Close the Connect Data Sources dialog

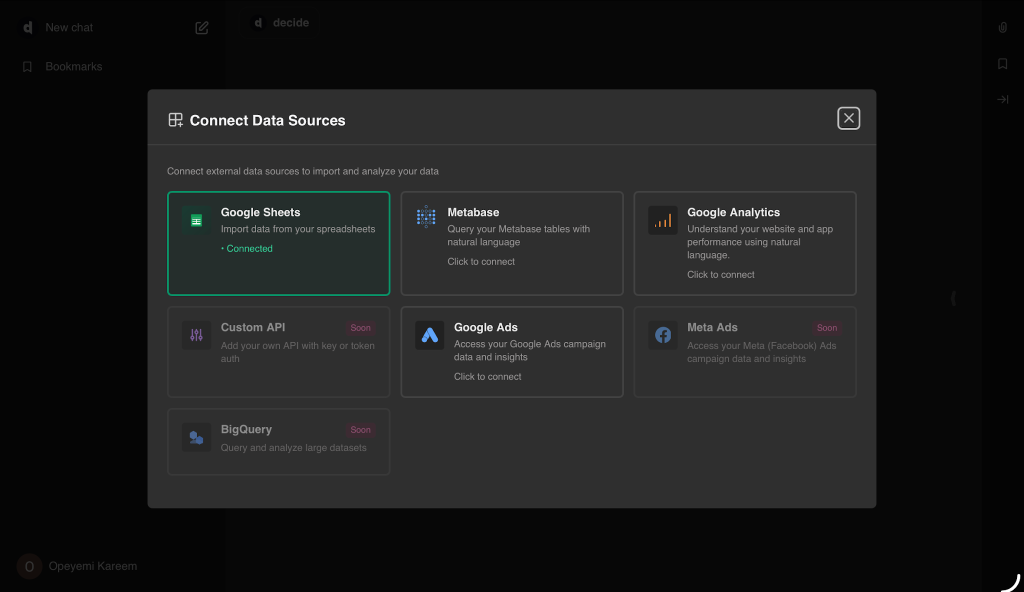coord(848,118)
